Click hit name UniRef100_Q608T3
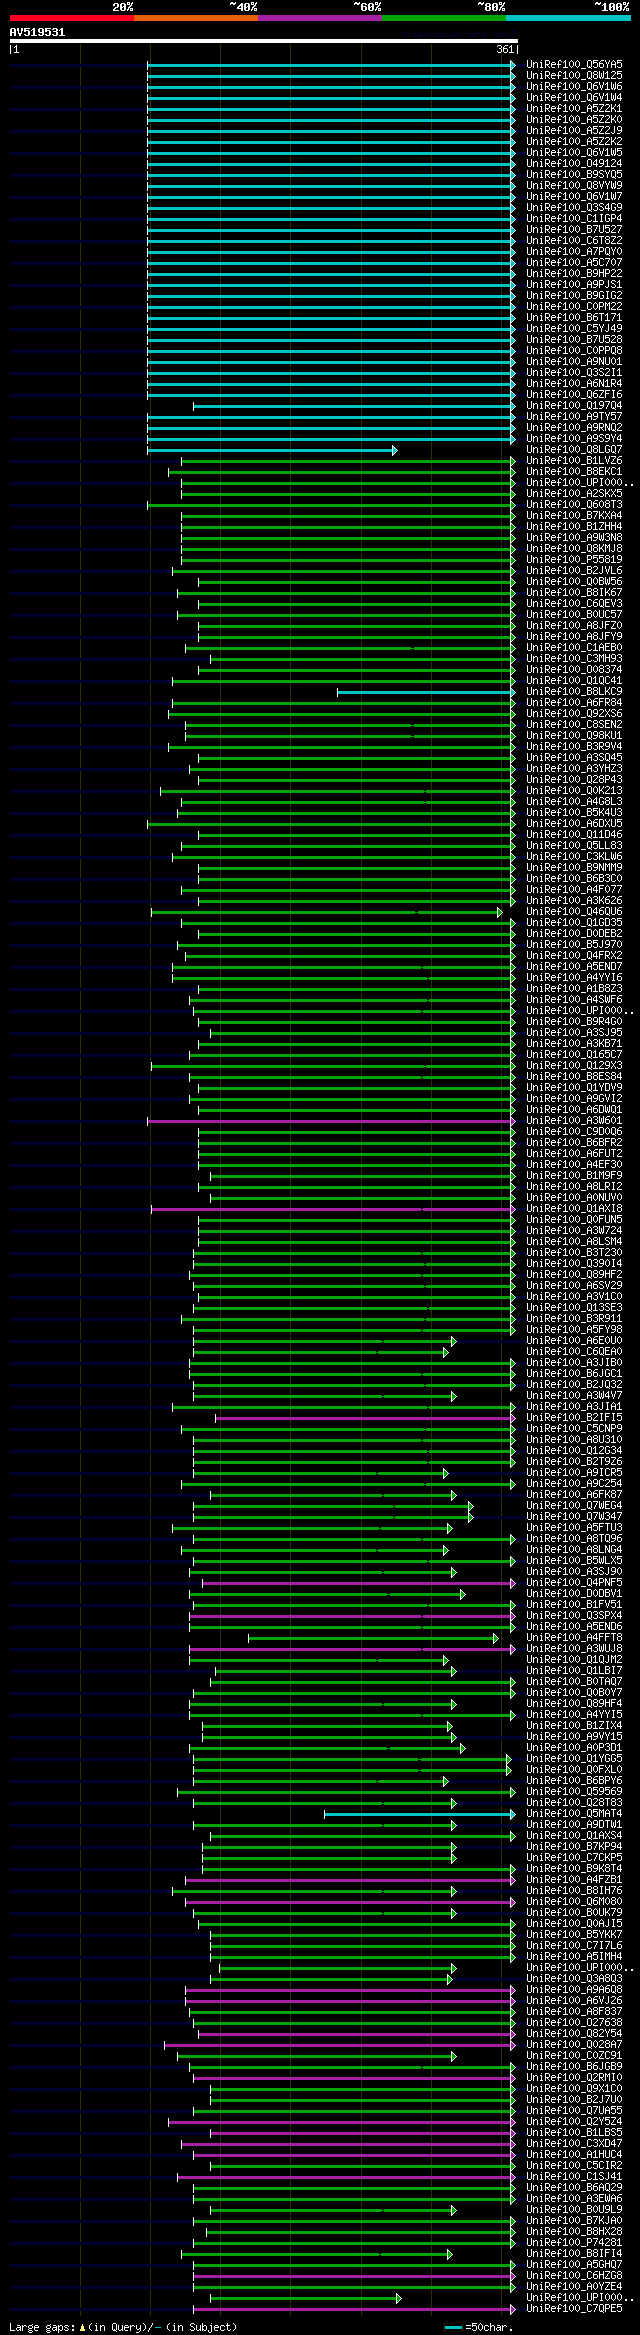This screenshot has height=2335, width=640. 574,505
